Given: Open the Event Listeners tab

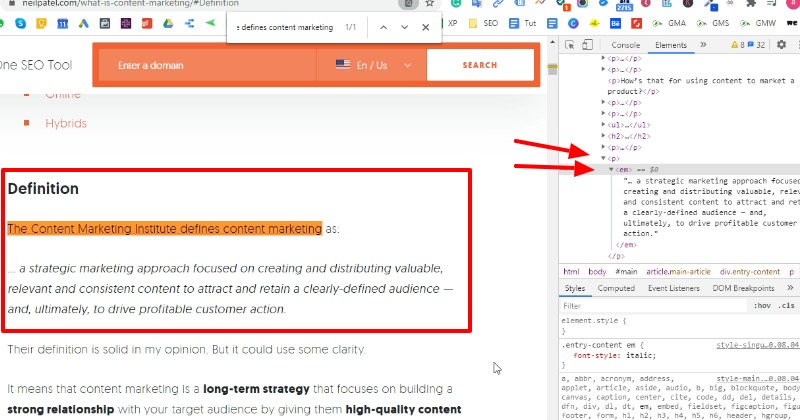Looking at the screenshot, I should tap(673, 288).
